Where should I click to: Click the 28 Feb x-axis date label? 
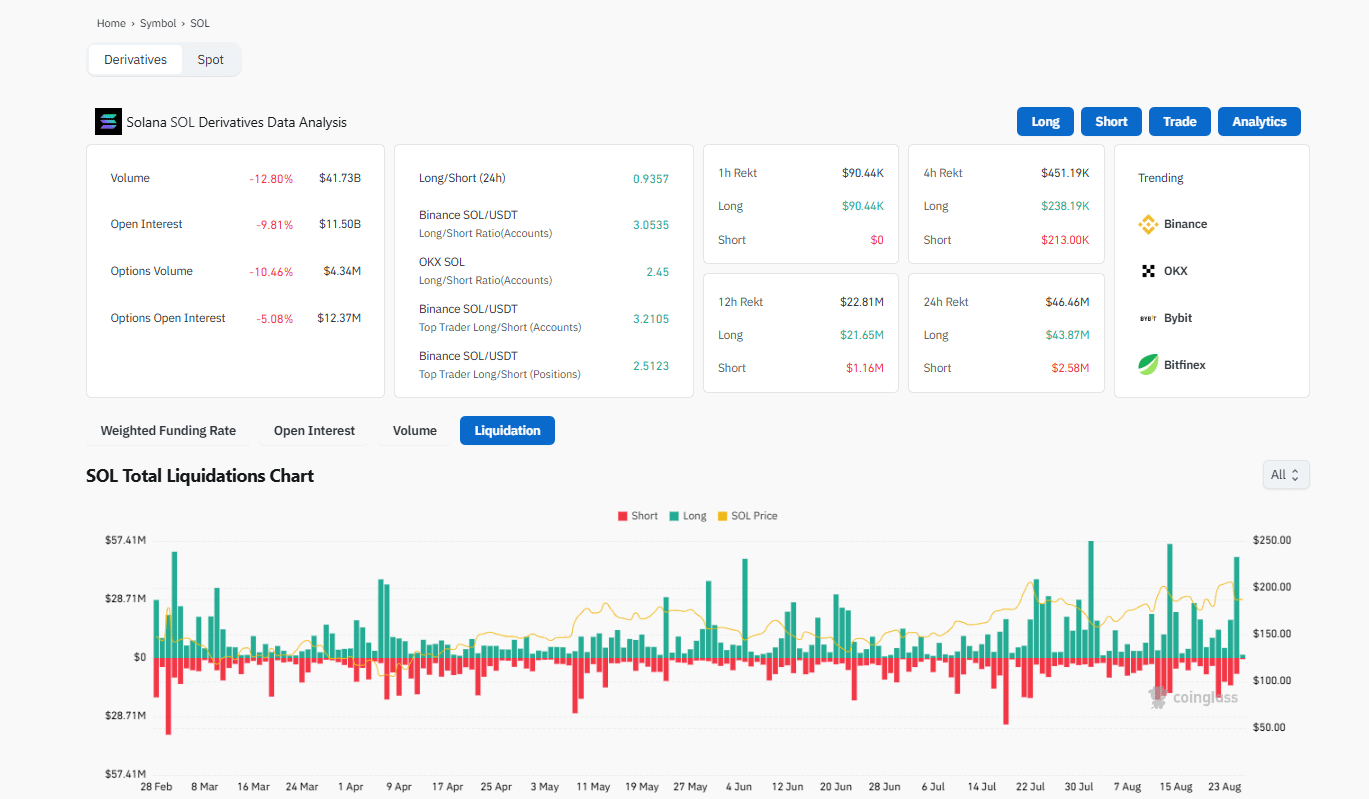(x=155, y=787)
